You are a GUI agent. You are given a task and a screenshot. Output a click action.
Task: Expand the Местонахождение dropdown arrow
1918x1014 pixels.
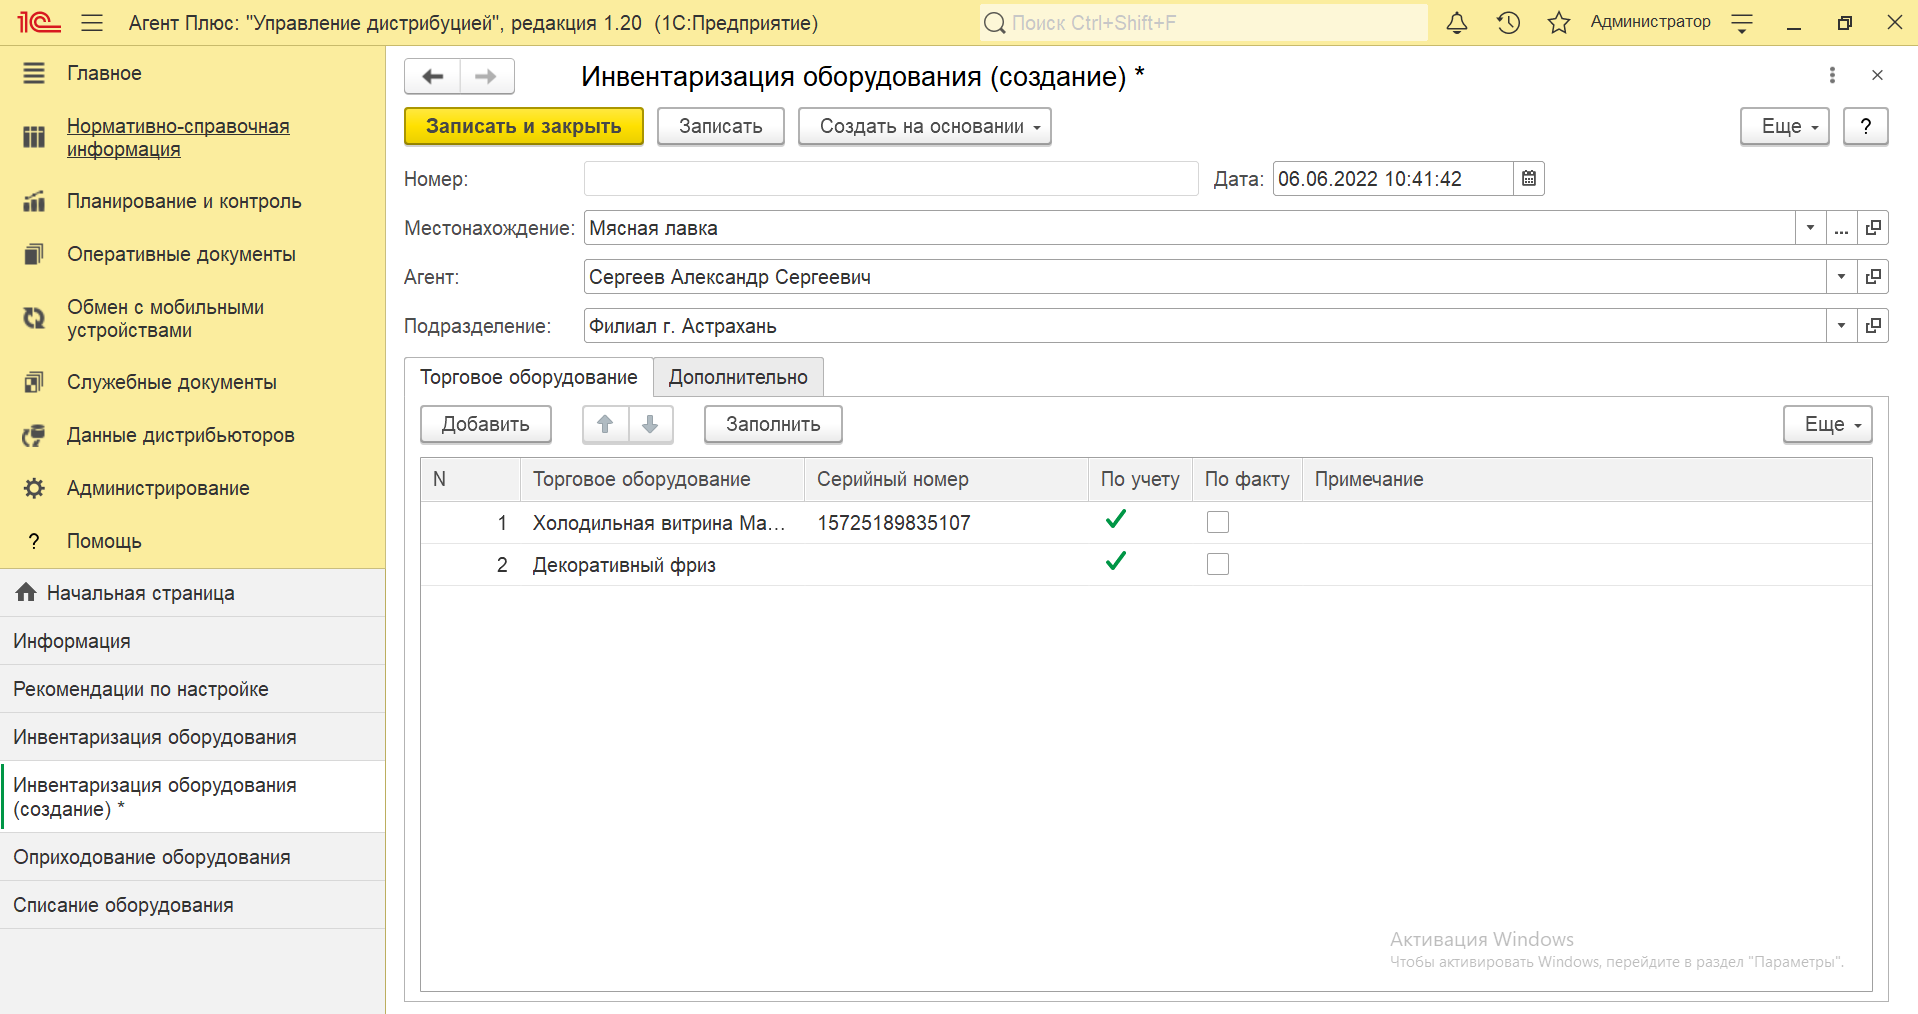tap(1810, 228)
